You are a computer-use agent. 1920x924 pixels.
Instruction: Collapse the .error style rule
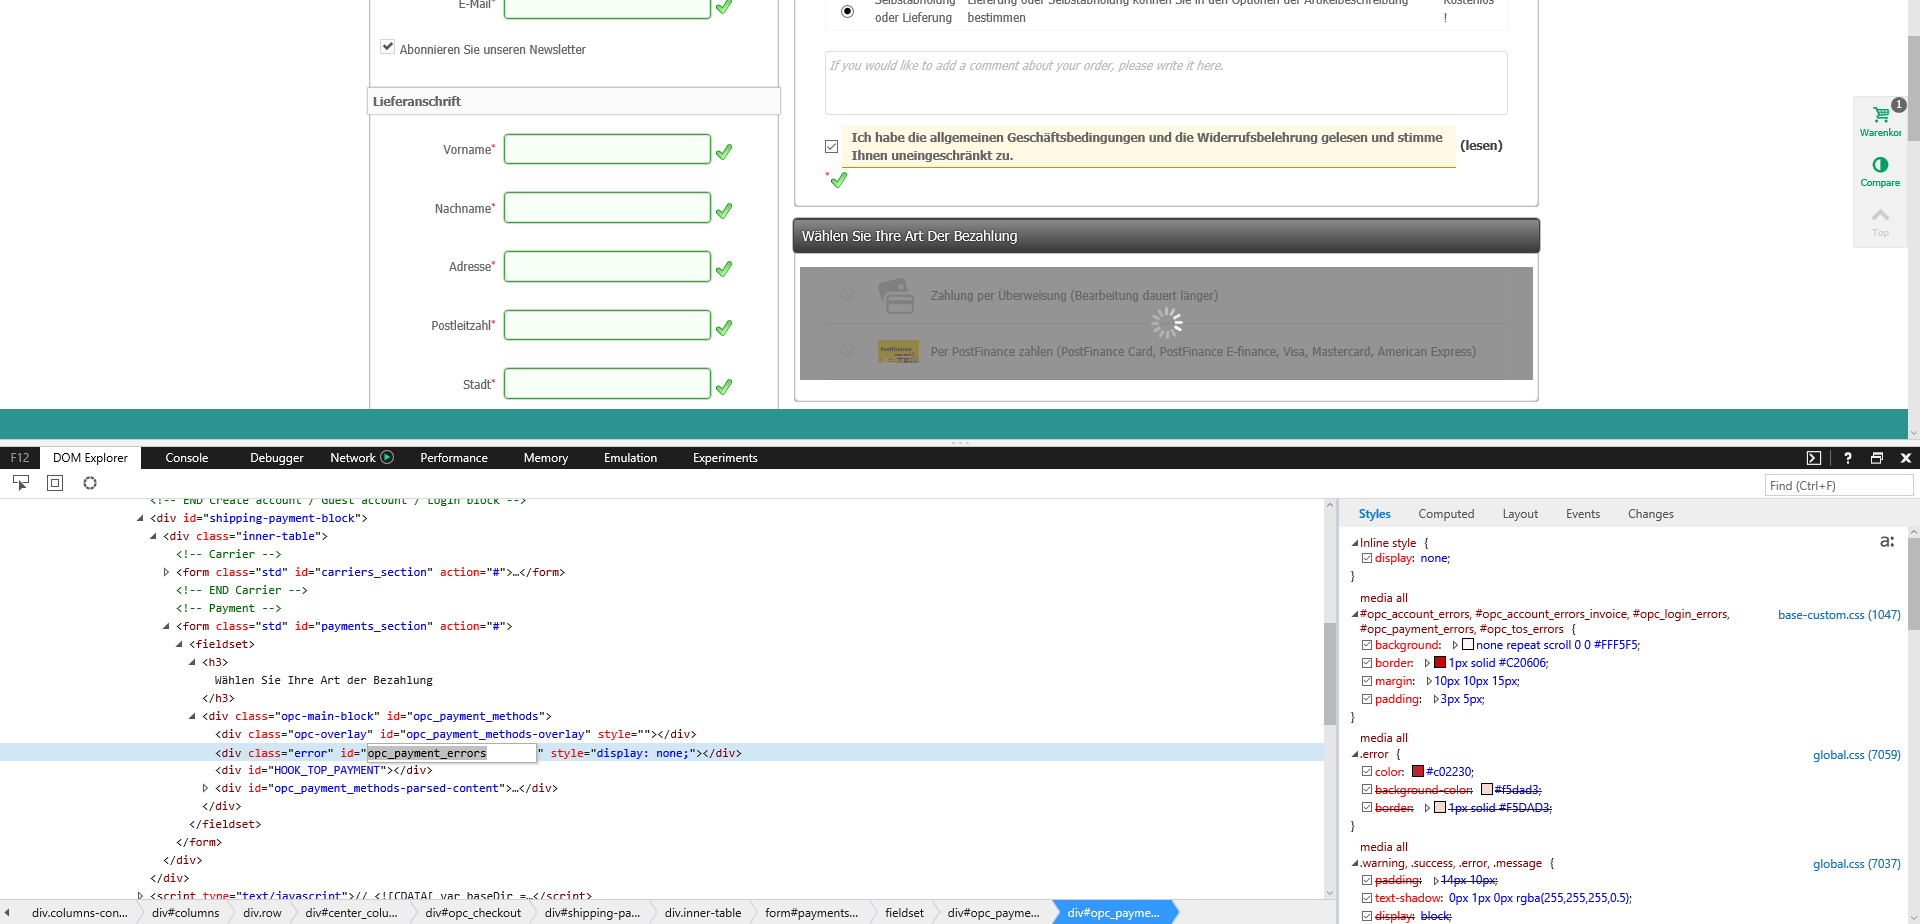pos(1355,755)
